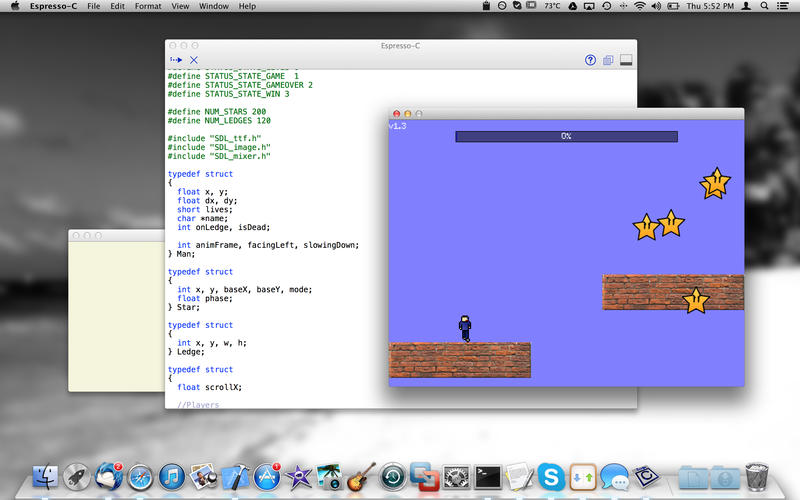Click the blue X stop icon

tap(194, 61)
